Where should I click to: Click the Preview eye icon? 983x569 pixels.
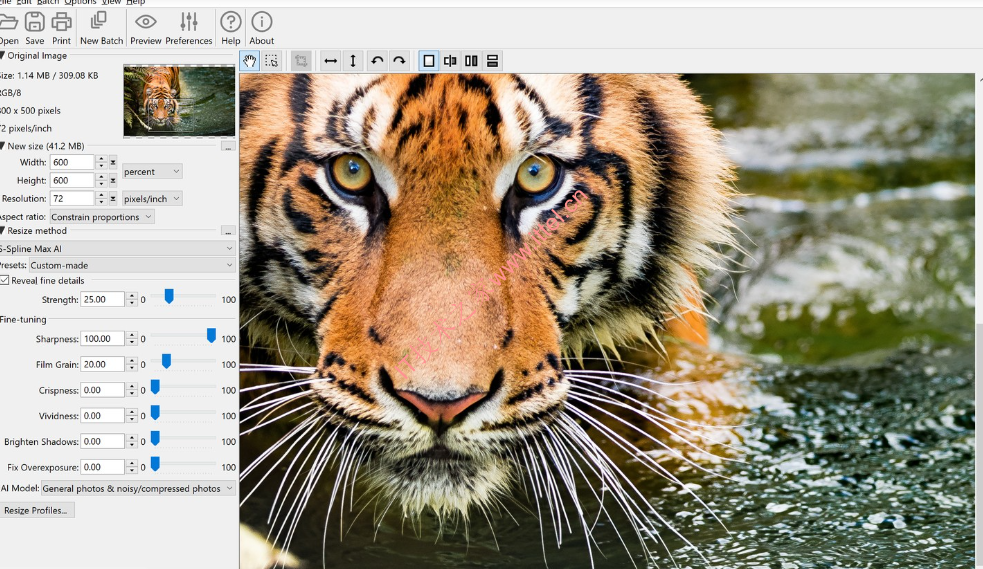[145, 23]
